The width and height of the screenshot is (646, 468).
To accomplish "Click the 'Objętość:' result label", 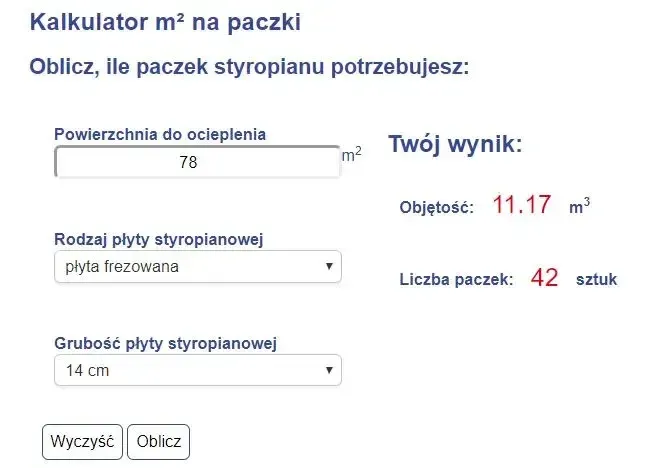I will pos(436,208).
